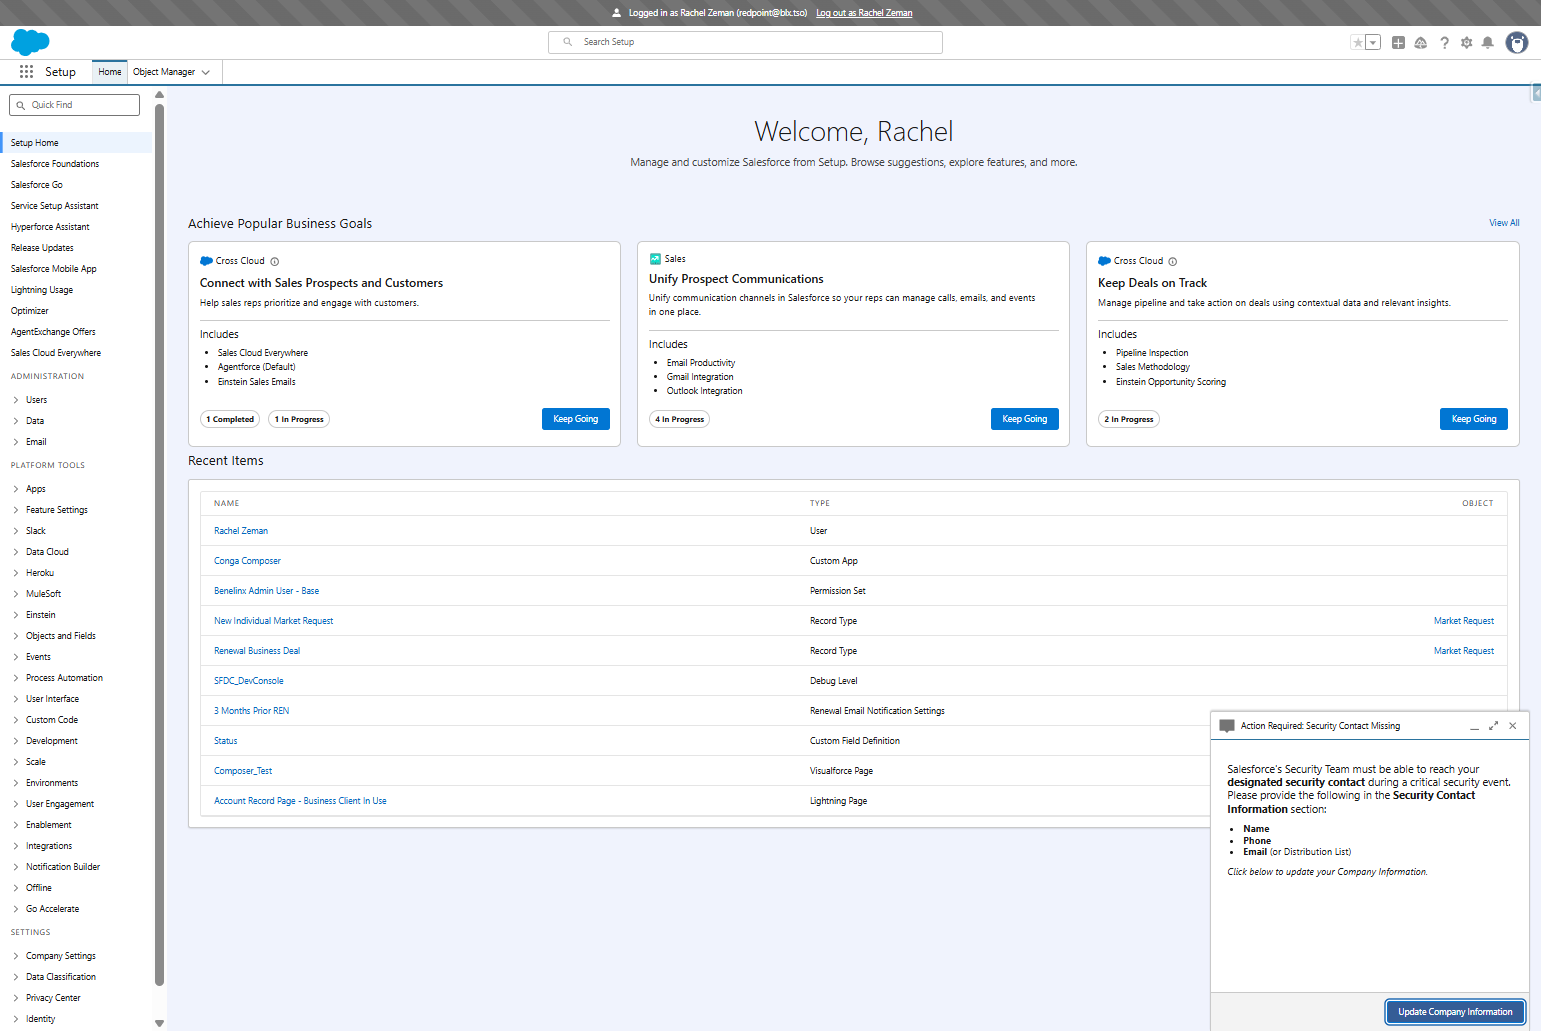
Task: Click Keep Going on Keep Deals on Track
Action: (1474, 419)
